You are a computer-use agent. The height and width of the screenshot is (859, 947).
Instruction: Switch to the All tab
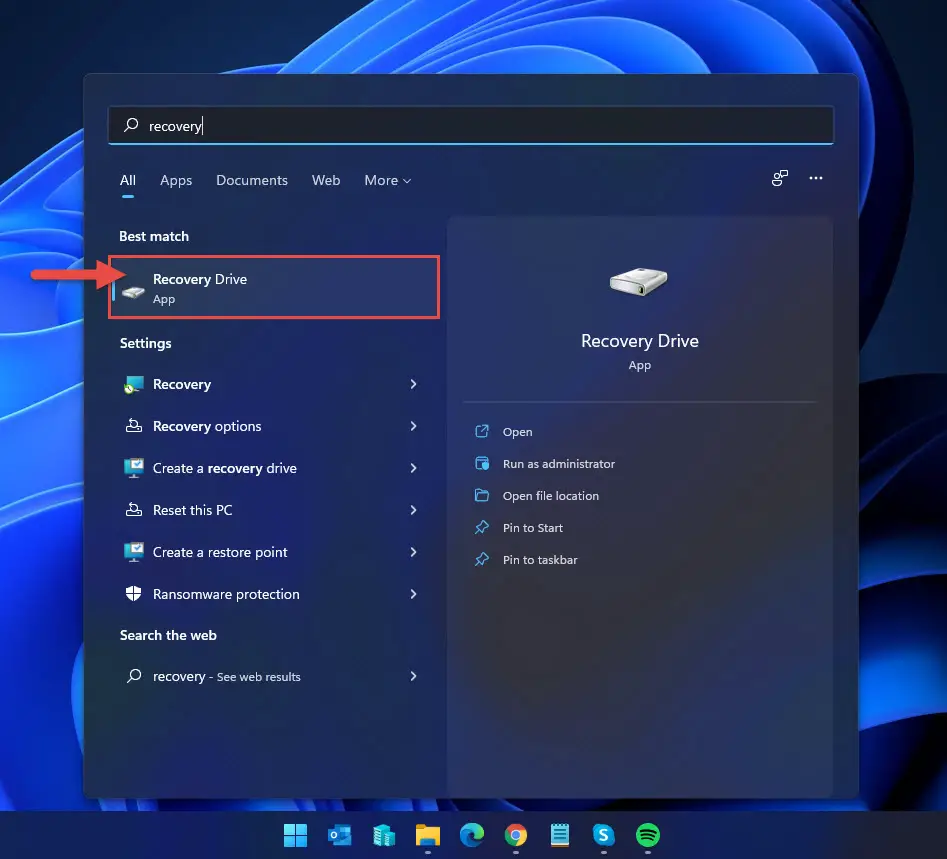click(x=127, y=180)
